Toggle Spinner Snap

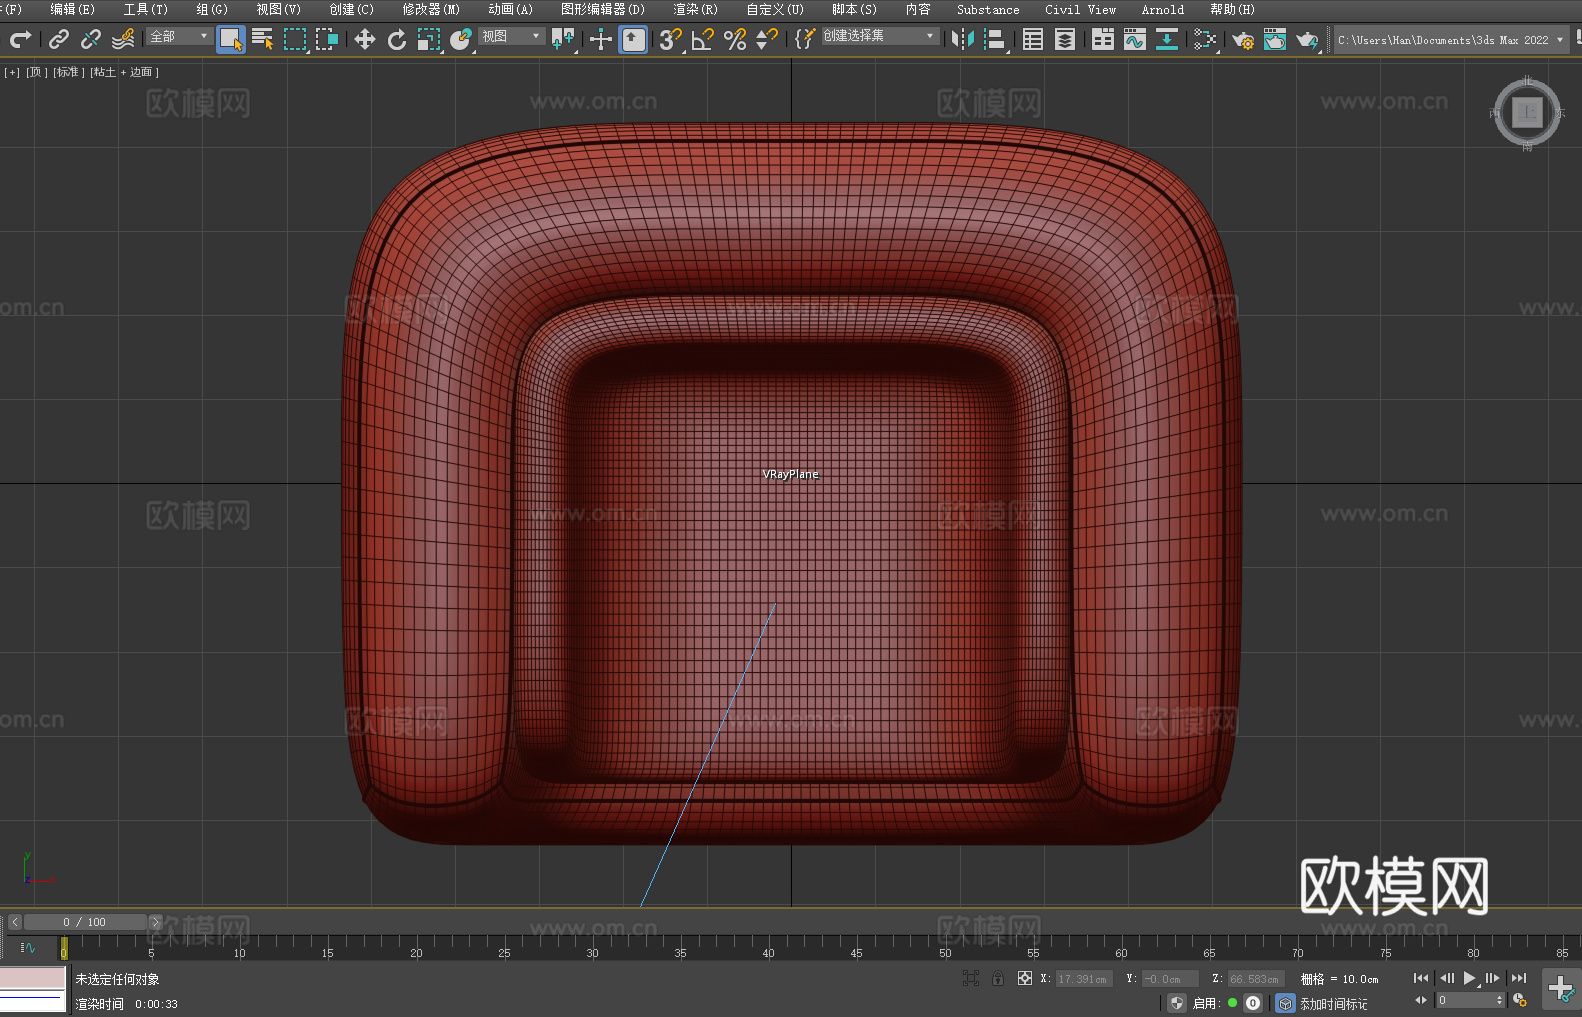(767, 39)
